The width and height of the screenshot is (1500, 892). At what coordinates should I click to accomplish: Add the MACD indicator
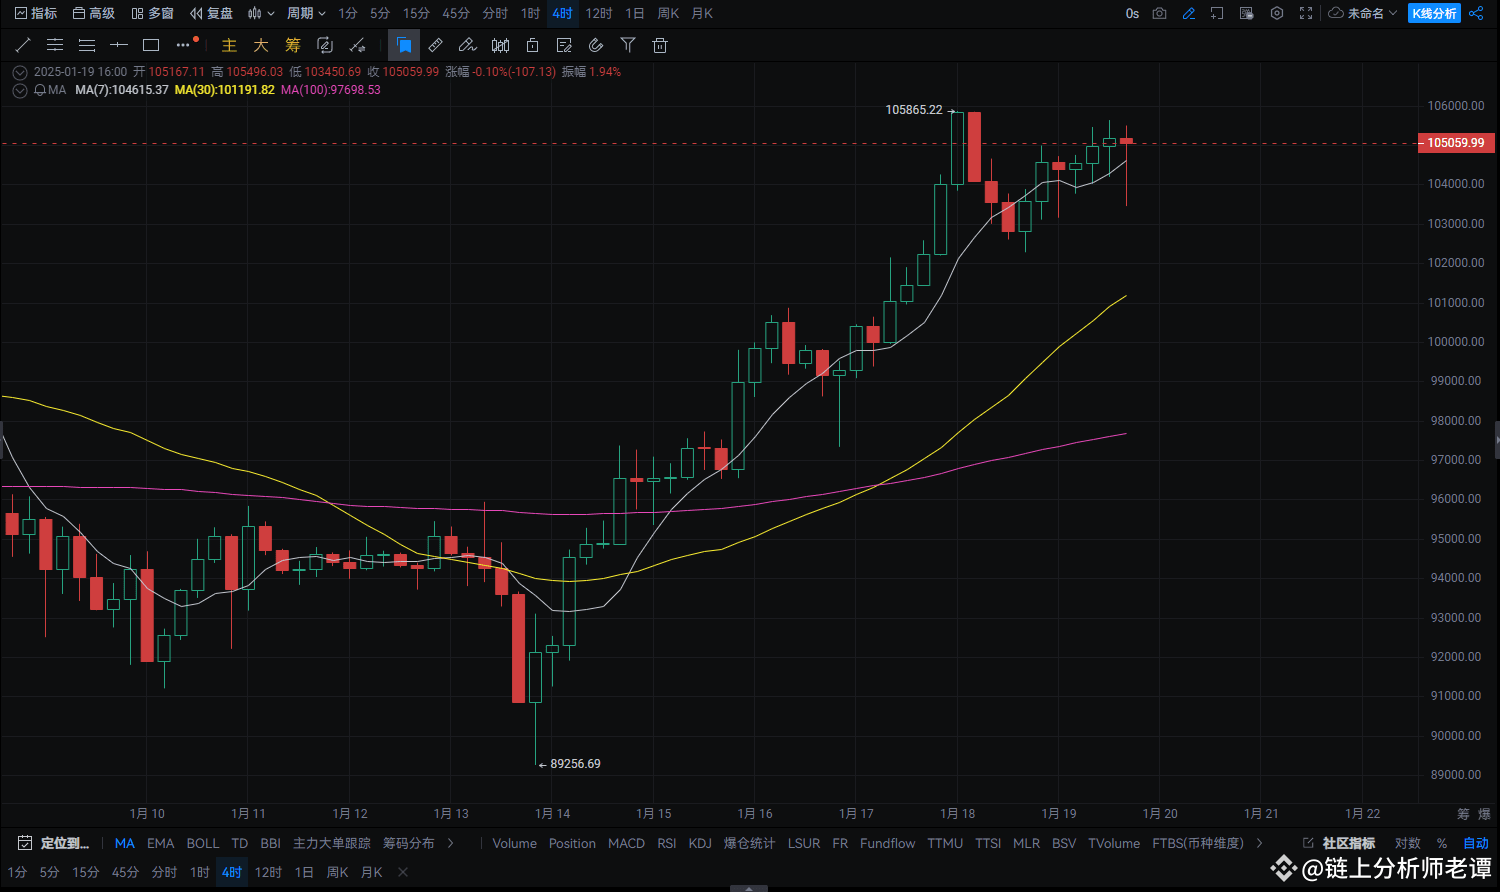626,843
